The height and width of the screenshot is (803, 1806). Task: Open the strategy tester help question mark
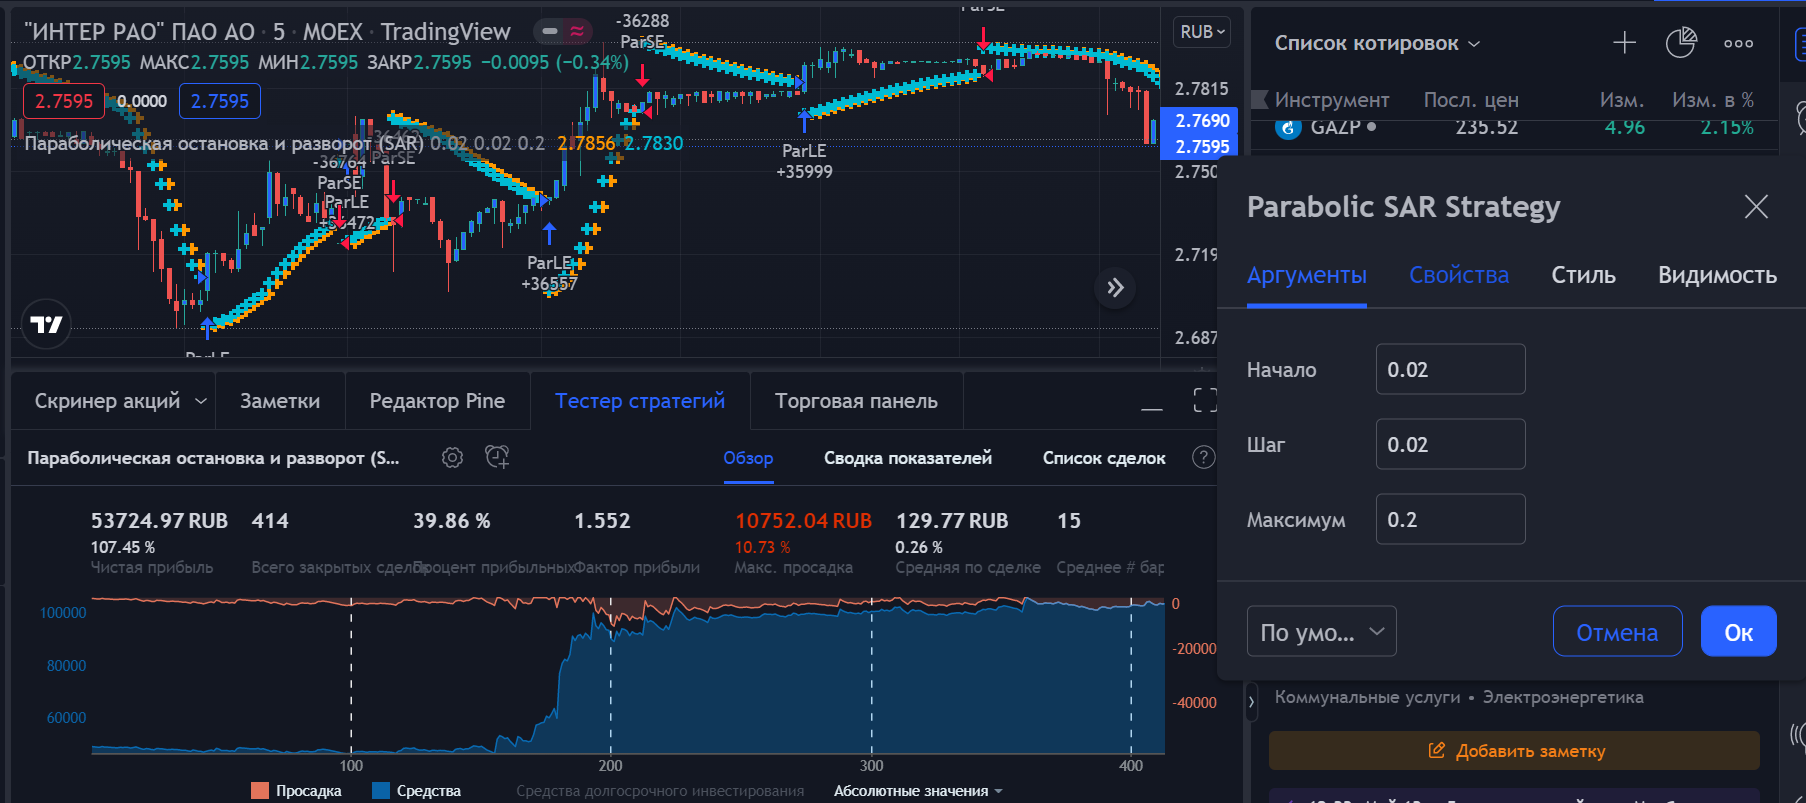click(1203, 458)
